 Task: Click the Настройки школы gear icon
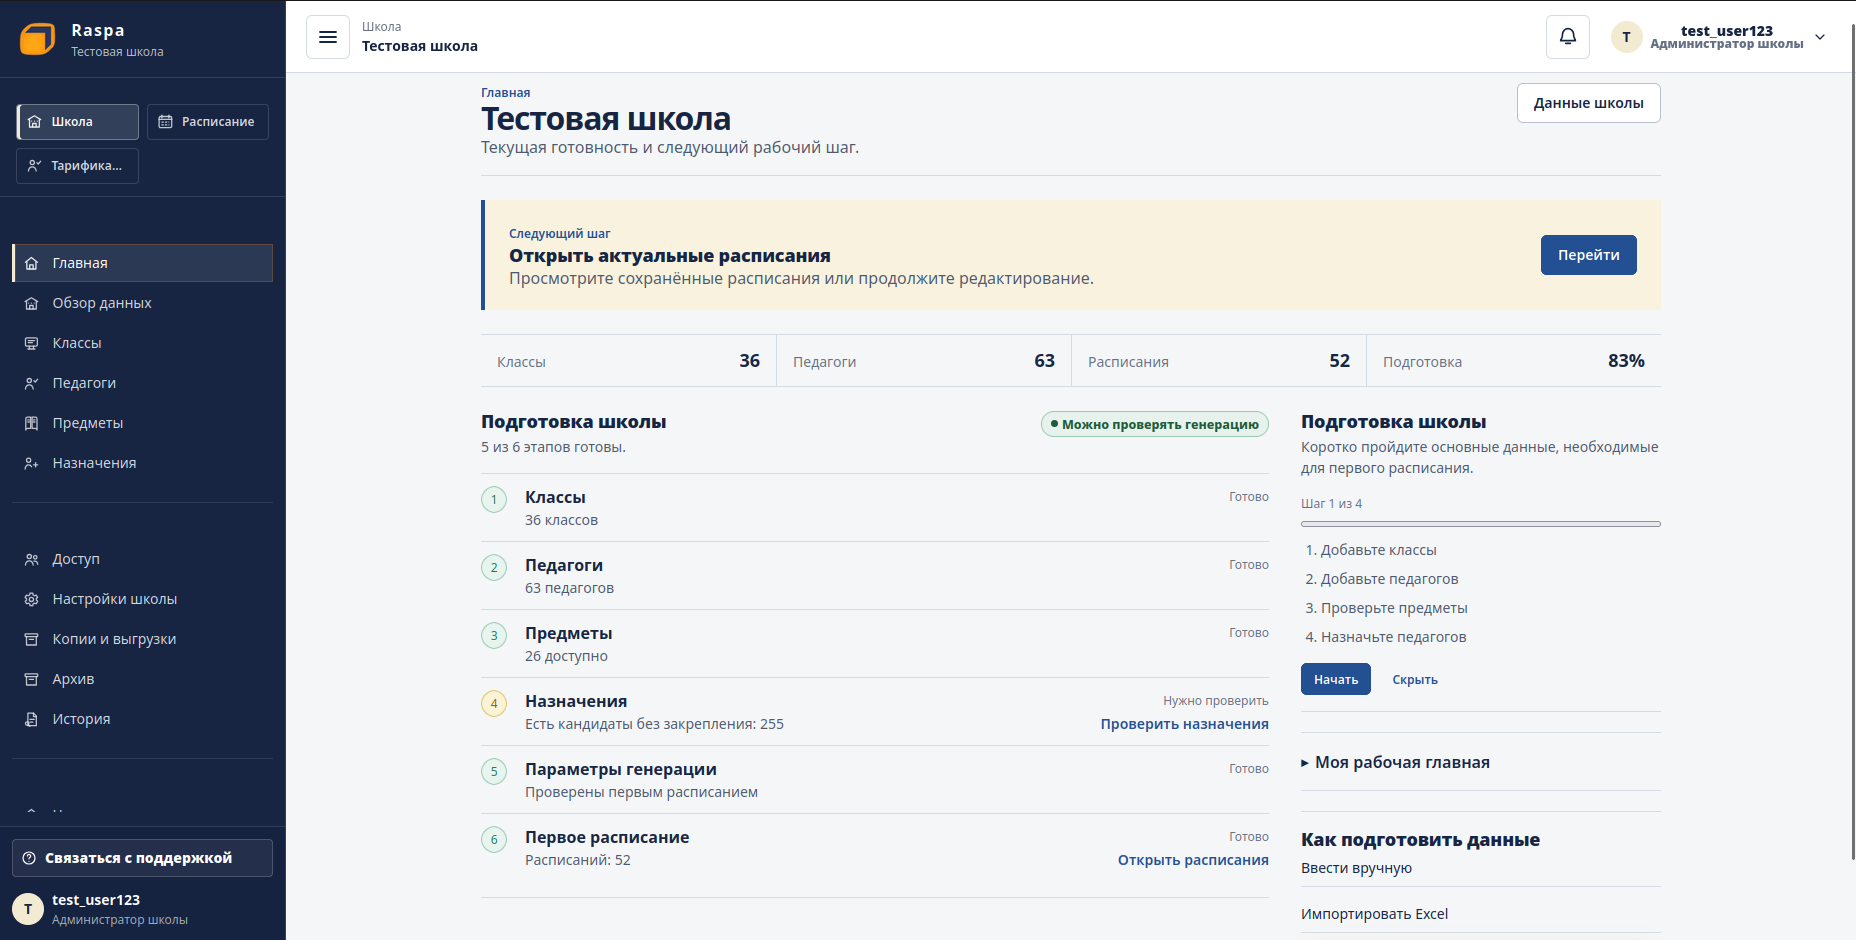click(x=32, y=599)
